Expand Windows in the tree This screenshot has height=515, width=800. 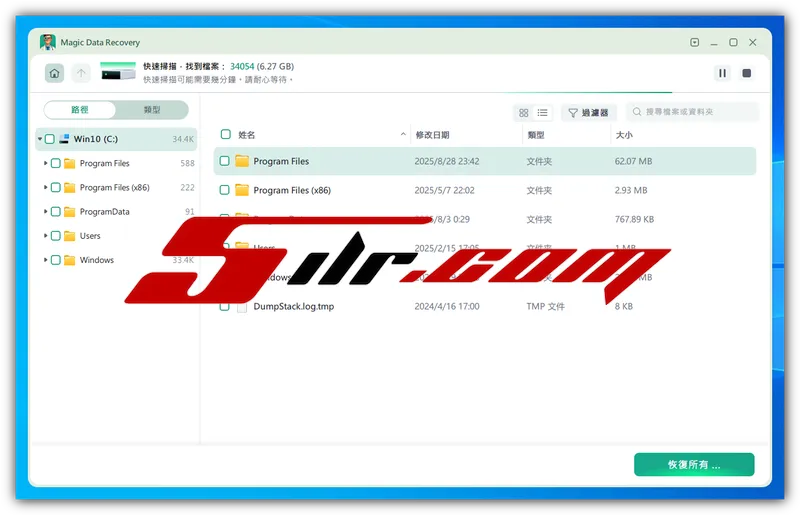click(x=45, y=260)
